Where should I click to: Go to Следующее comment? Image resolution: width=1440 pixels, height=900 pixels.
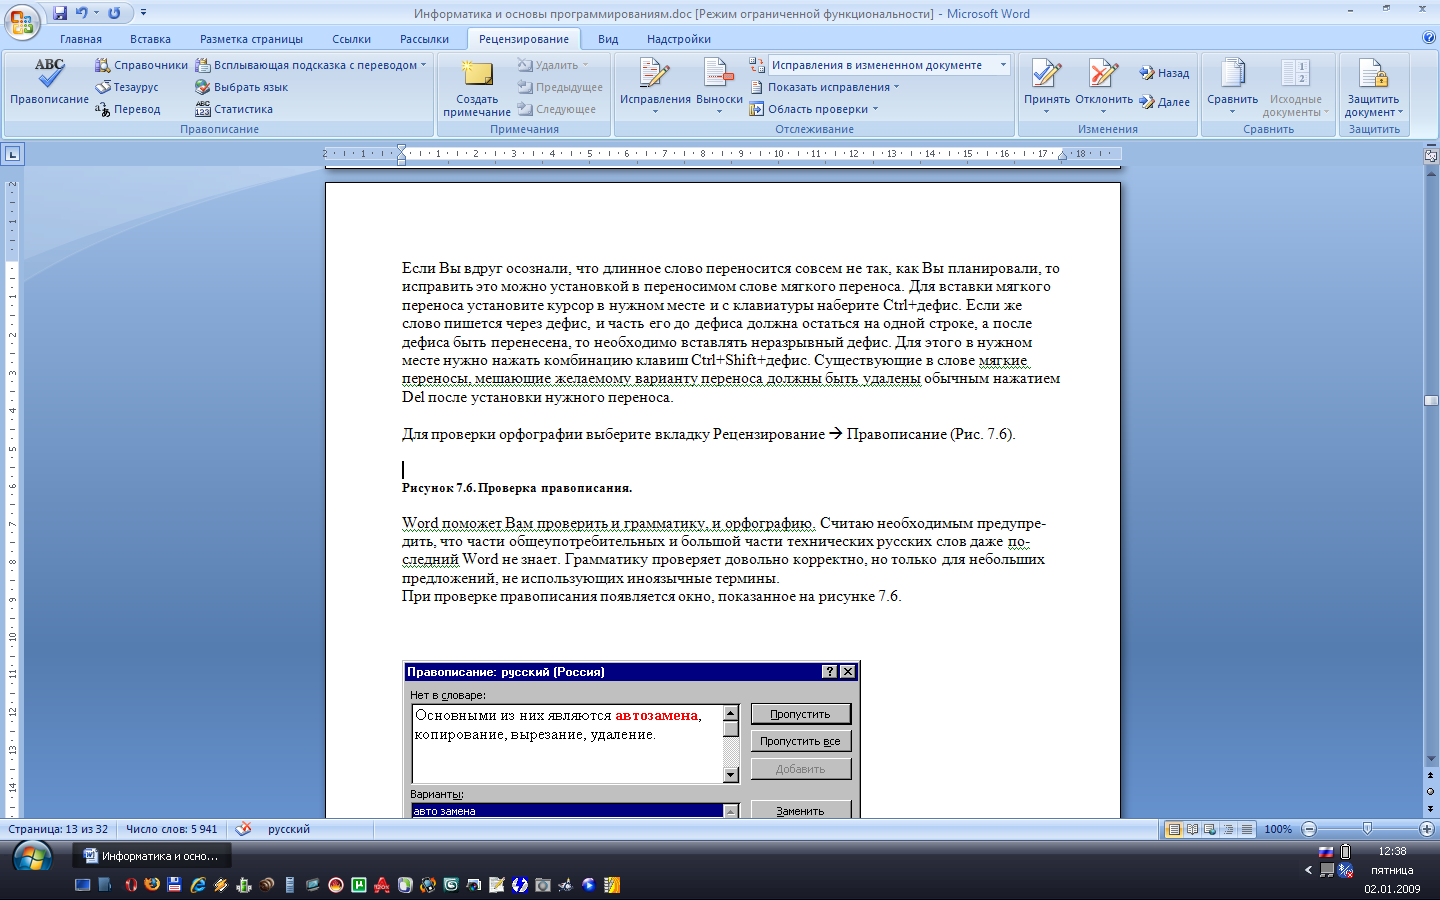coord(557,109)
